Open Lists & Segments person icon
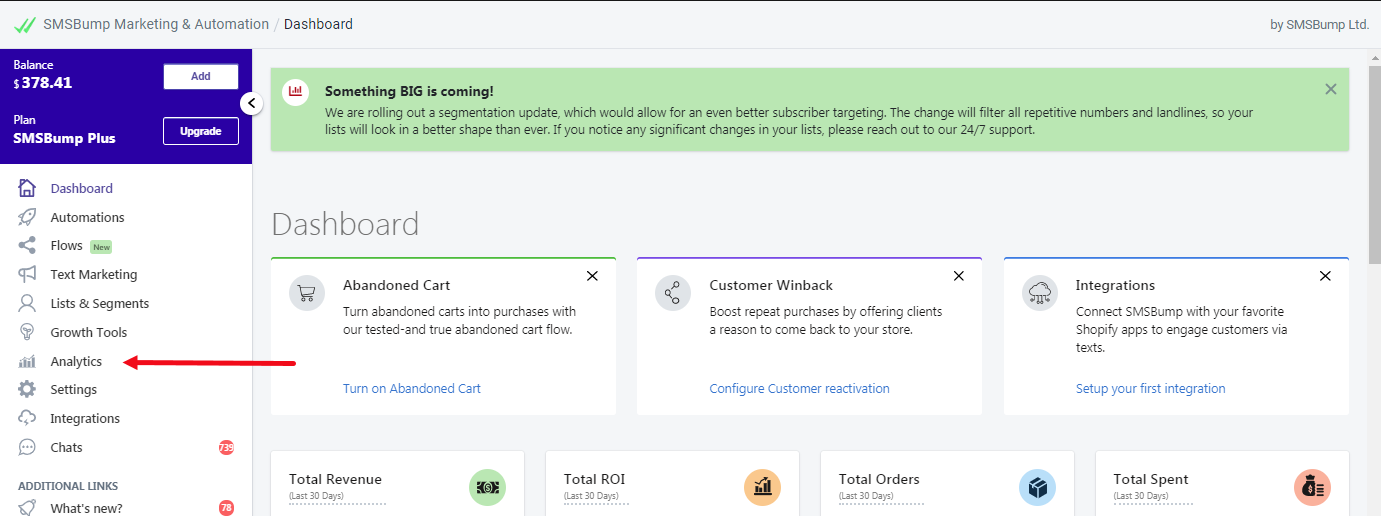 point(28,303)
